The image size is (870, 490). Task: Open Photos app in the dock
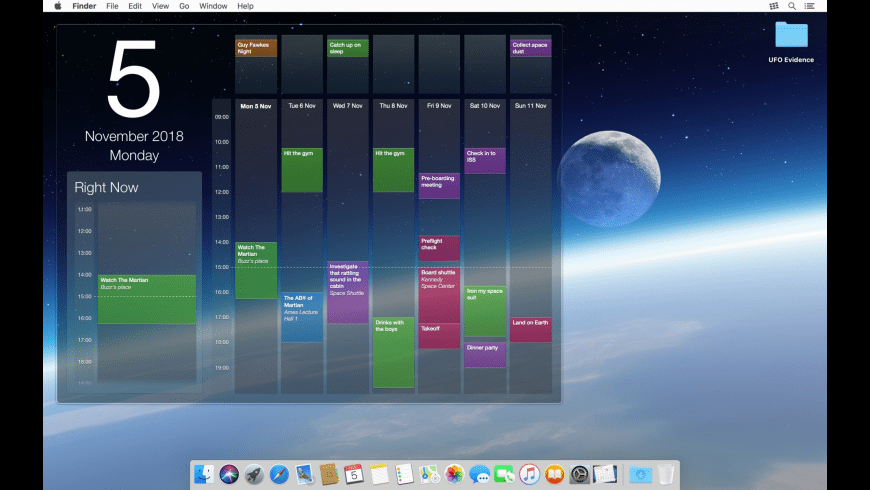point(454,475)
